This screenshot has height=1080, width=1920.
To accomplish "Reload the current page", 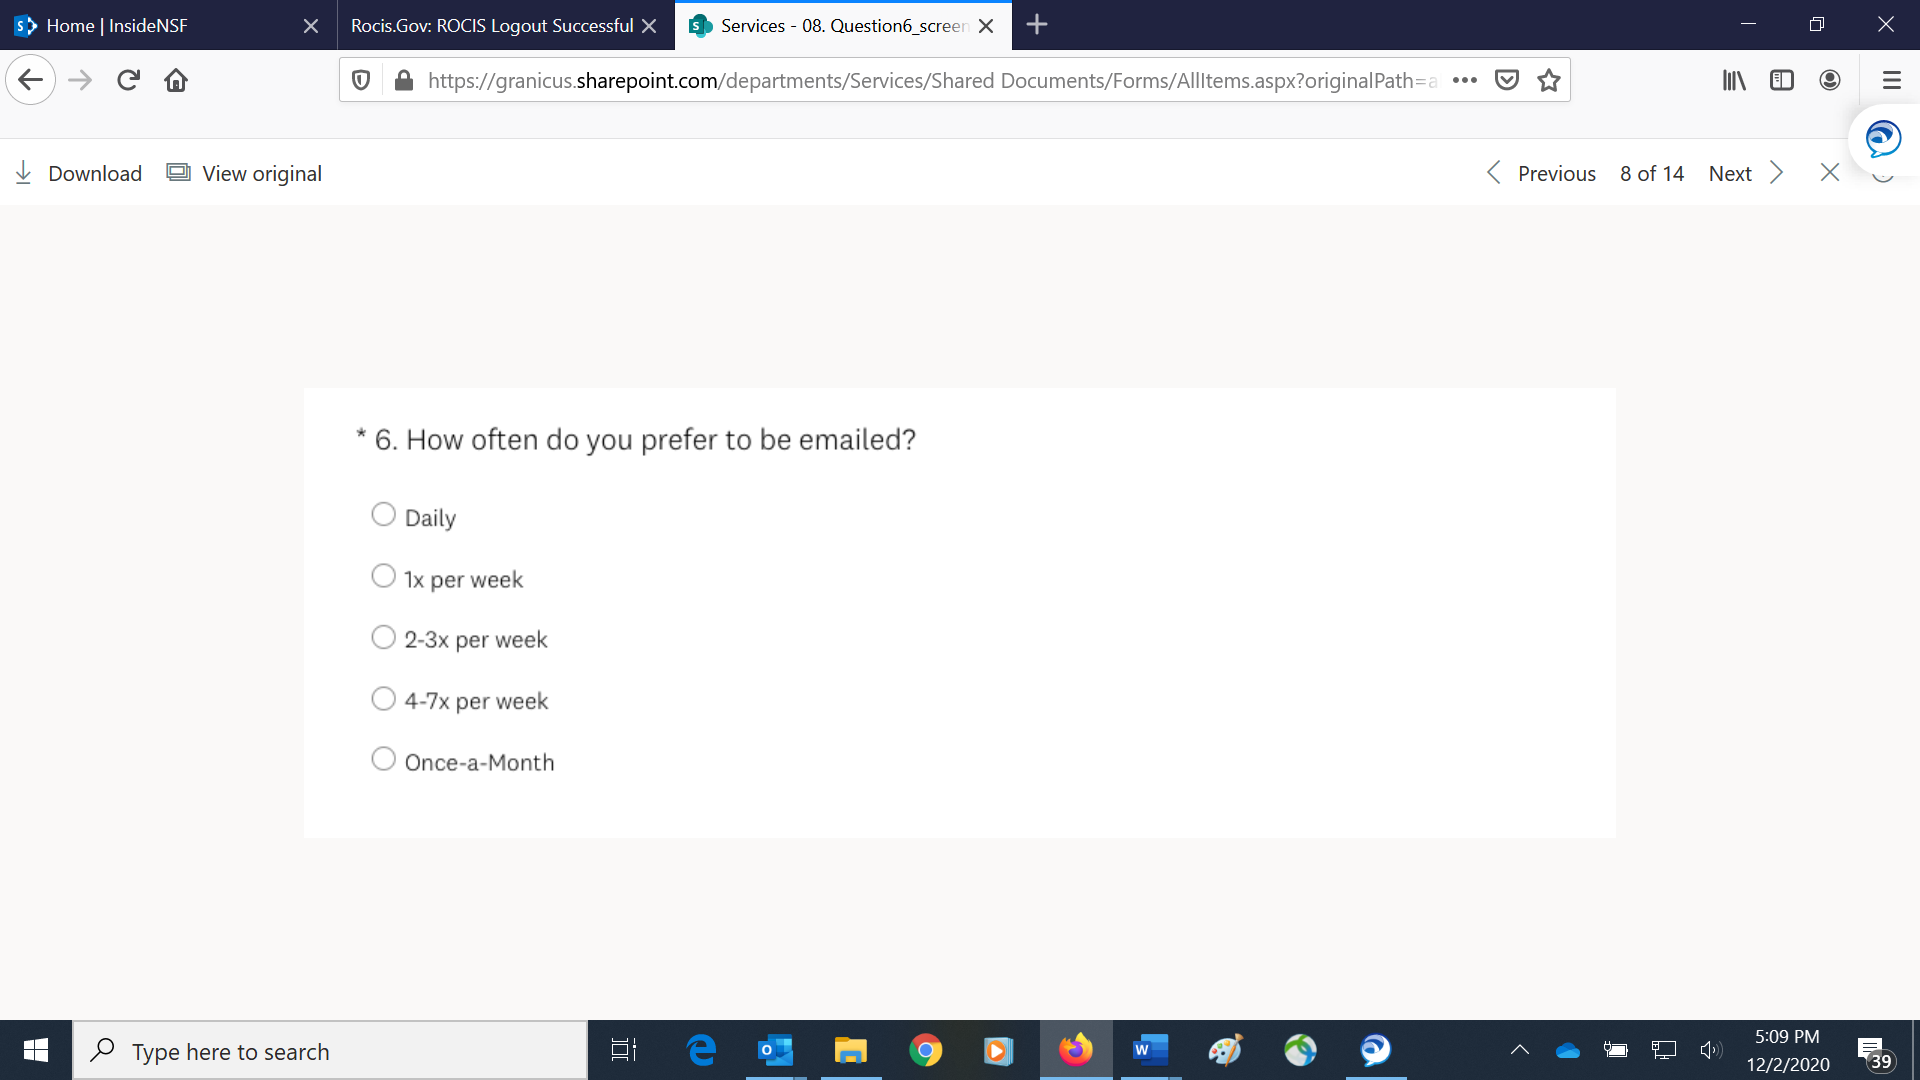I will (128, 80).
